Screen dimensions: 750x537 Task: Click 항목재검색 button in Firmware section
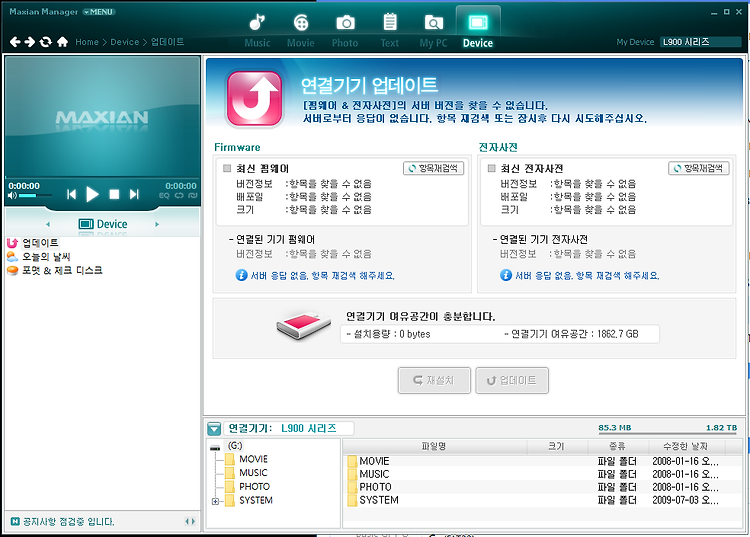[x=433, y=168]
